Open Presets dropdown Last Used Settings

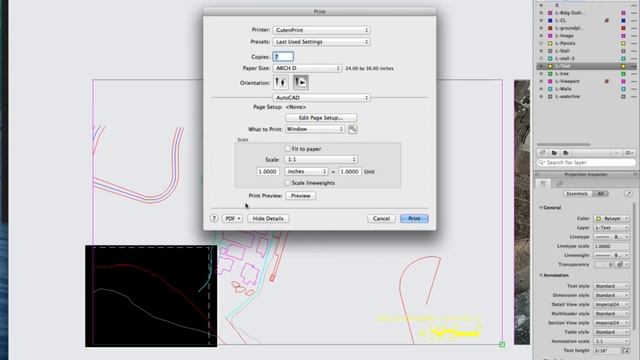click(321, 42)
